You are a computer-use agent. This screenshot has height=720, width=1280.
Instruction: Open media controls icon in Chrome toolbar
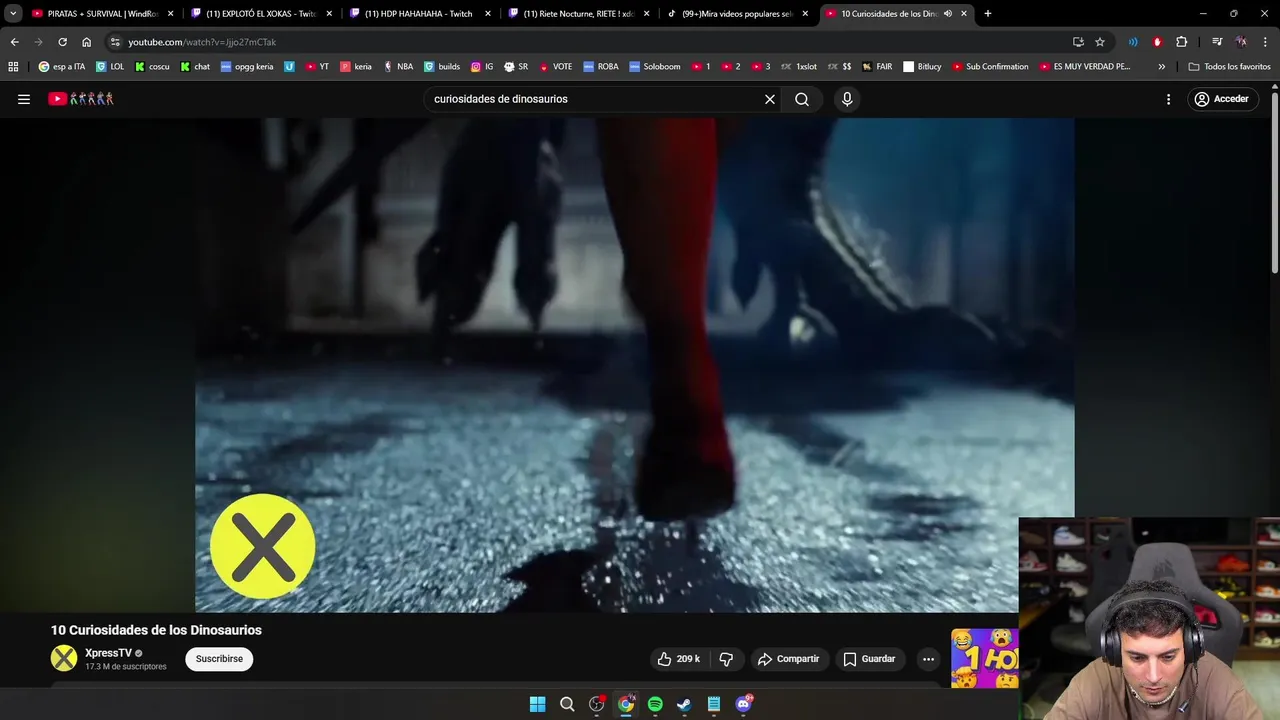coord(1217,42)
